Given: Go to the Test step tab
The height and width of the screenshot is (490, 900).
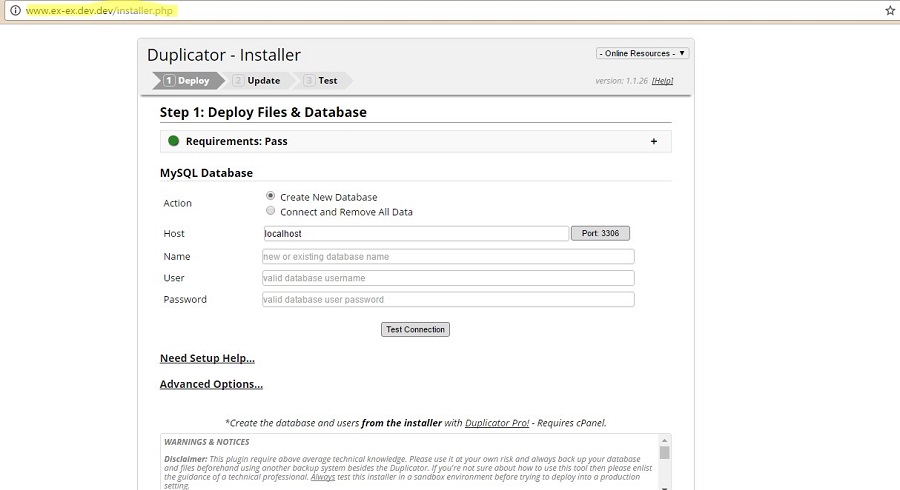Looking at the screenshot, I should click(321, 80).
